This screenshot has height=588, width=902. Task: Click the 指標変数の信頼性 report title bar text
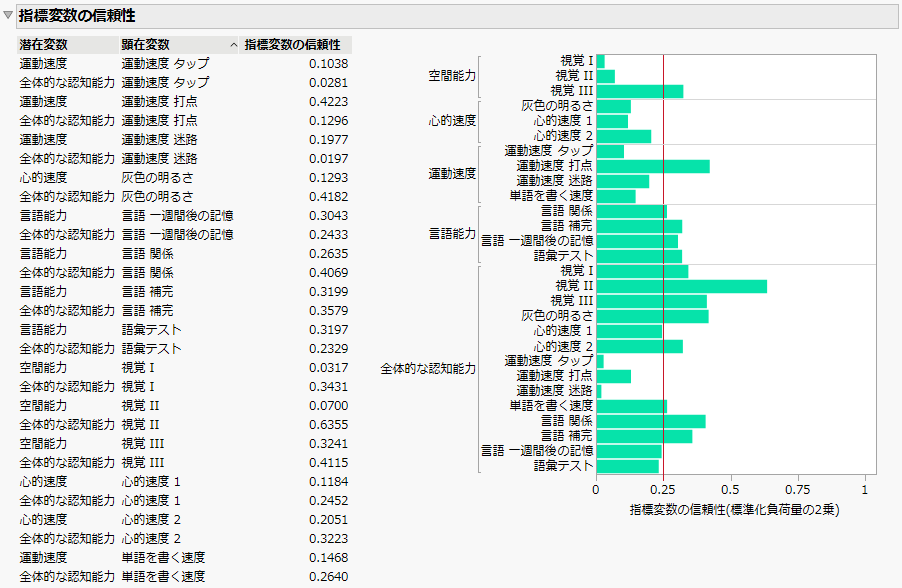pyautogui.click(x=77, y=16)
